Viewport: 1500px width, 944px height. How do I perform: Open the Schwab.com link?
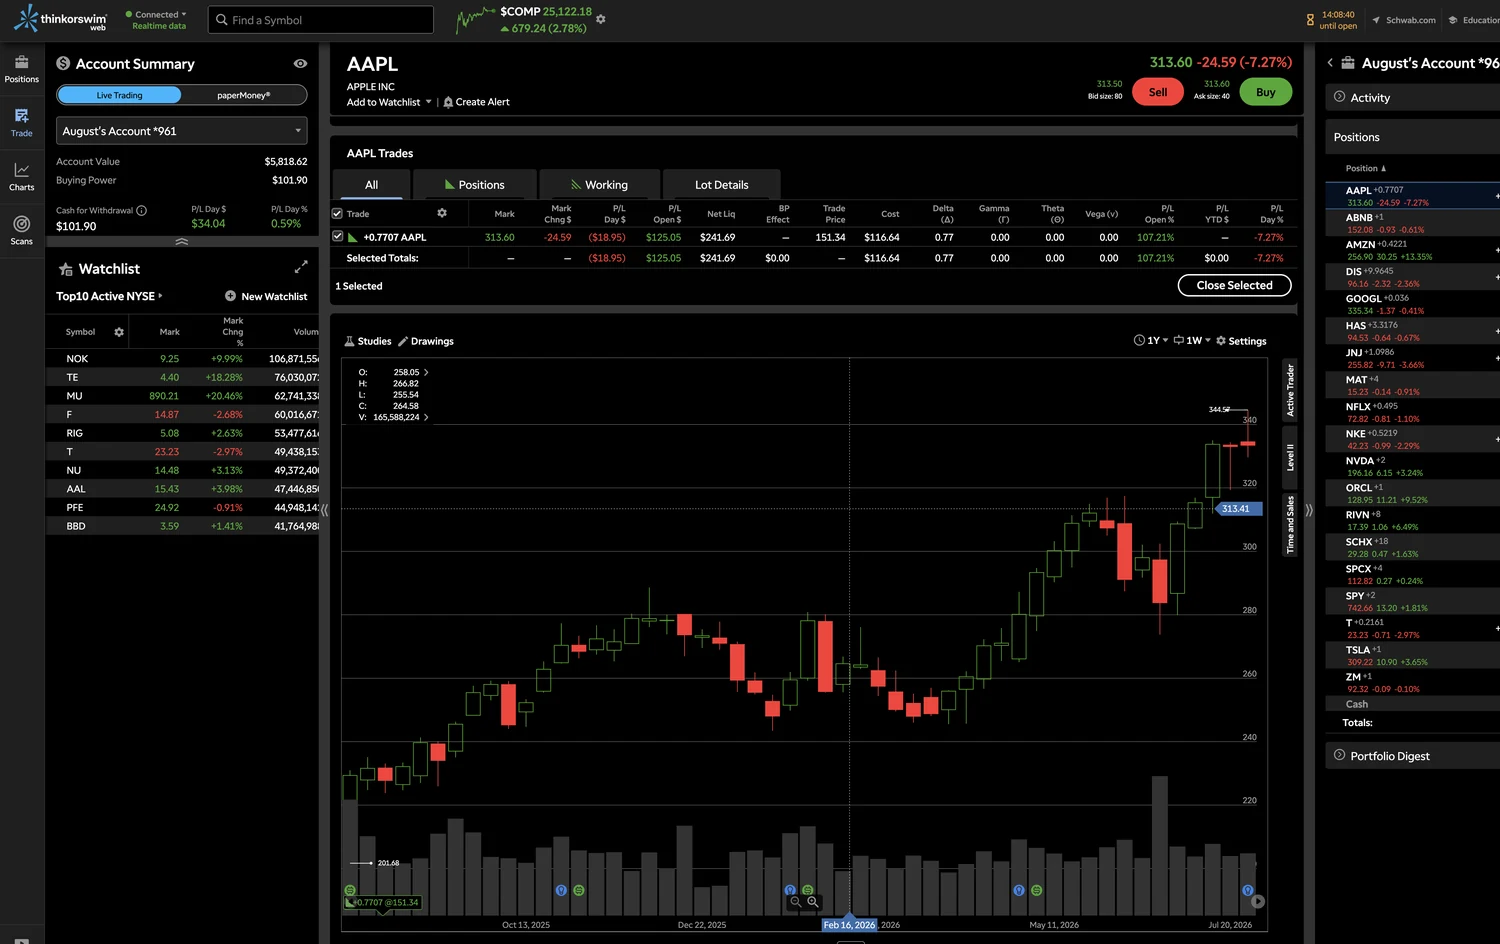1404,20
